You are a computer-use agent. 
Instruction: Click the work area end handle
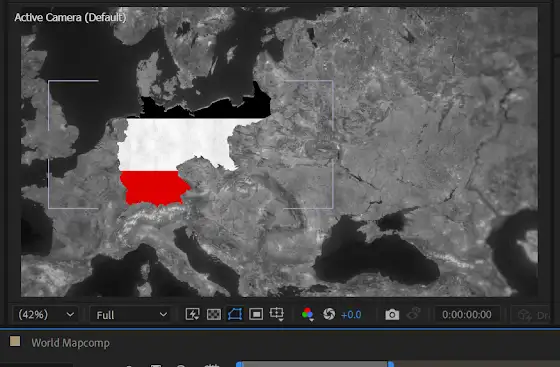point(391,364)
